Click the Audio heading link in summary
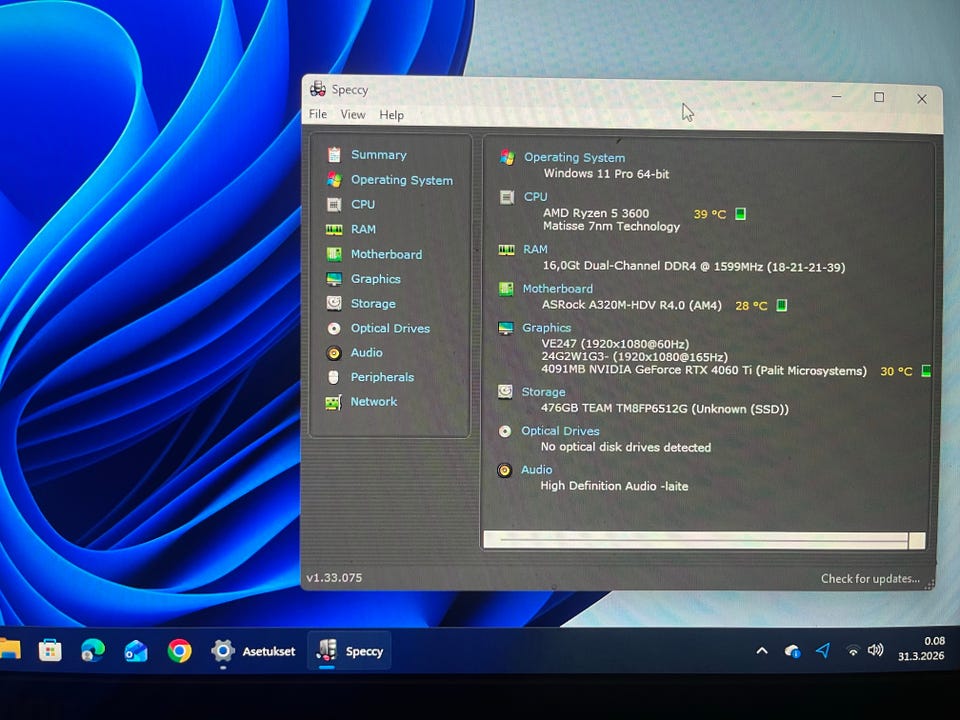 point(536,470)
